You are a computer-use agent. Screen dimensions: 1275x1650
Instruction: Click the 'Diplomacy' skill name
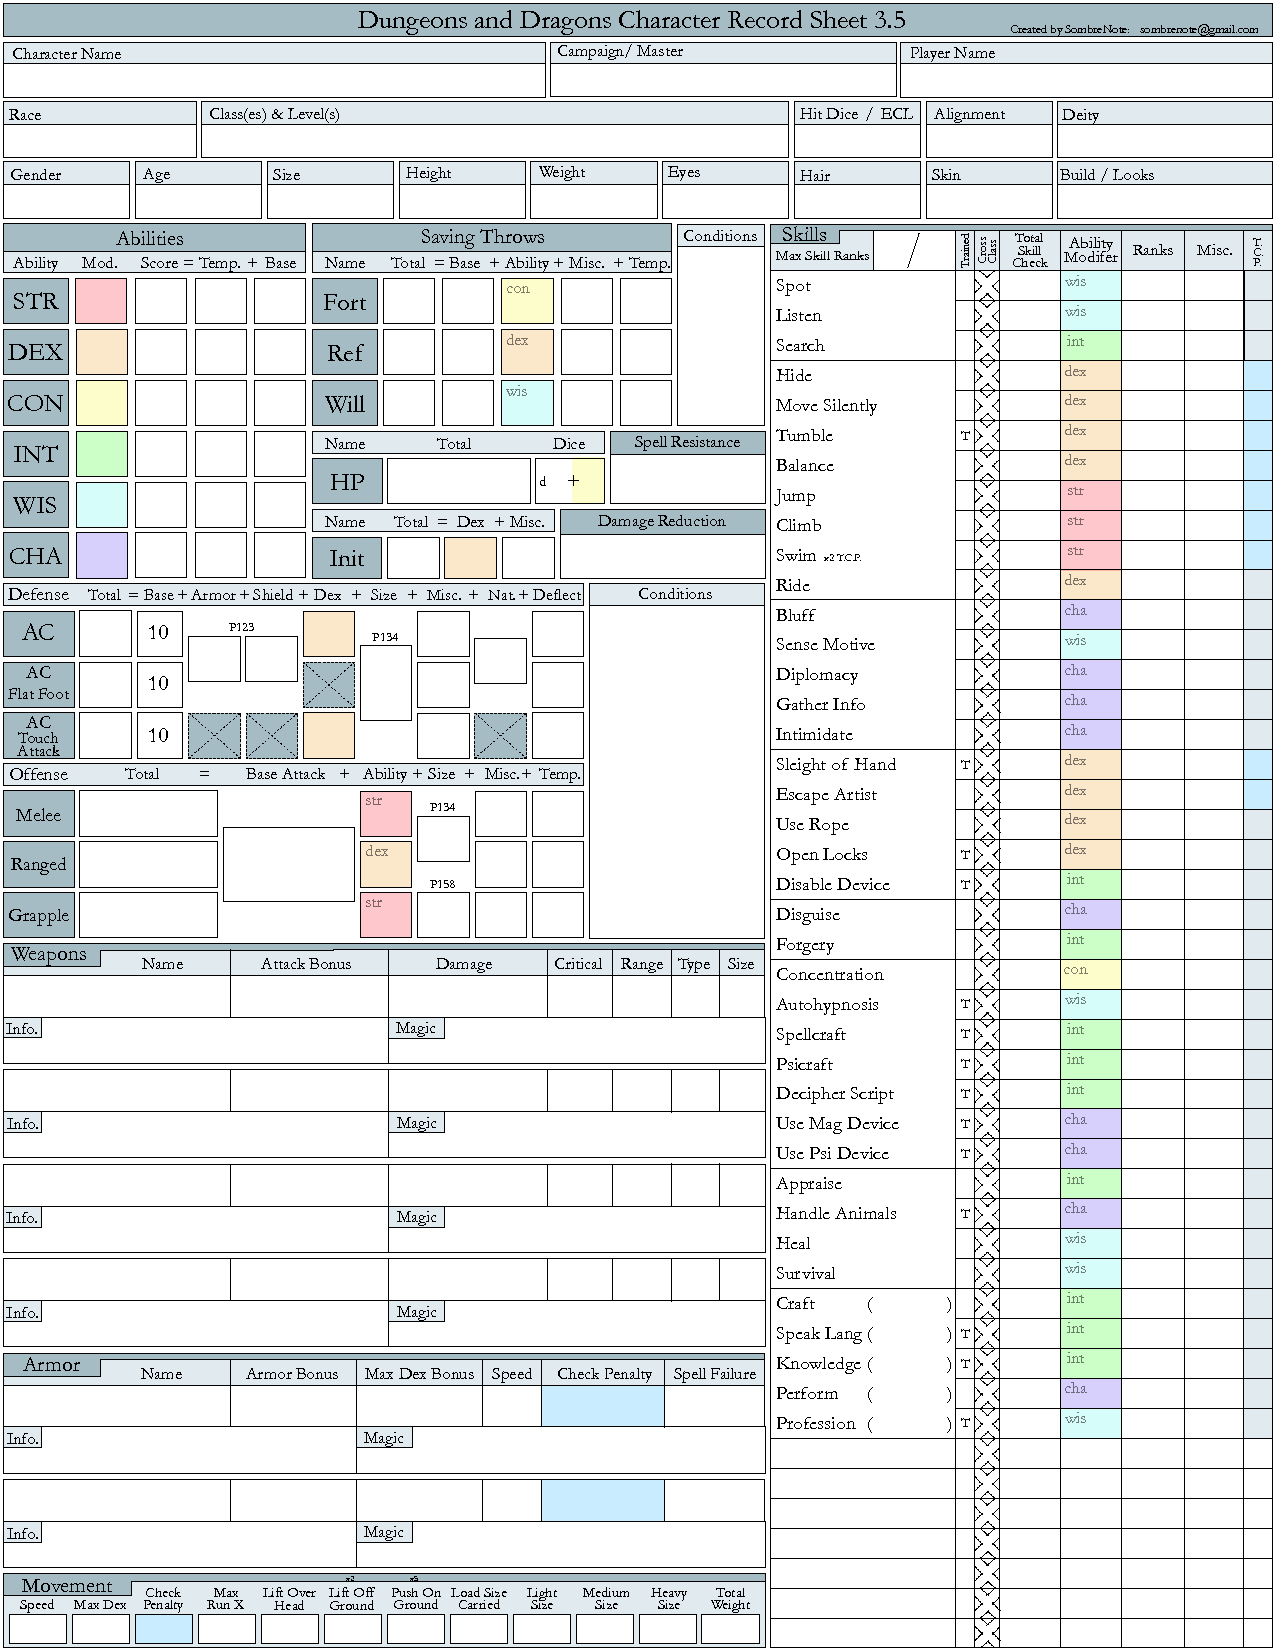coord(817,674)
